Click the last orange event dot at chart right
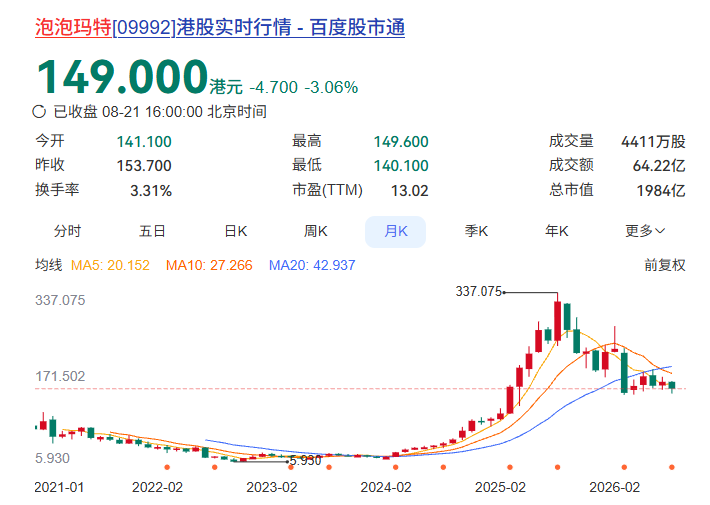Viewport: 710px width, 505px height. pos(672,467)
